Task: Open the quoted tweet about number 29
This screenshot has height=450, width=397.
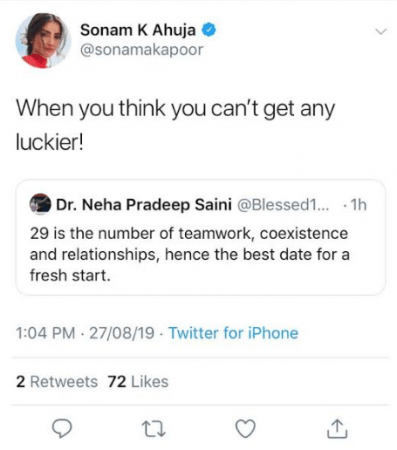Action: click(201, 237)
